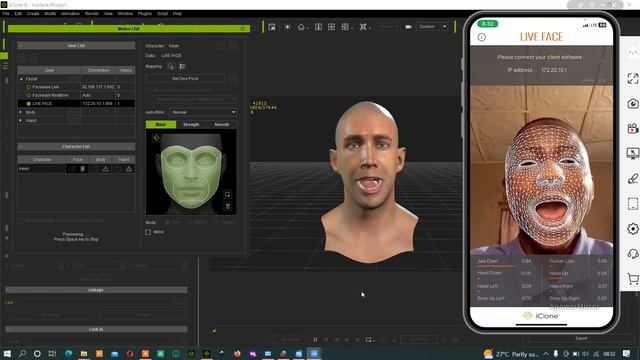This screenshot has width=640, height=360.
Task: Click the shopping cart icon in sidebar
Action: (x=633, y=279)
